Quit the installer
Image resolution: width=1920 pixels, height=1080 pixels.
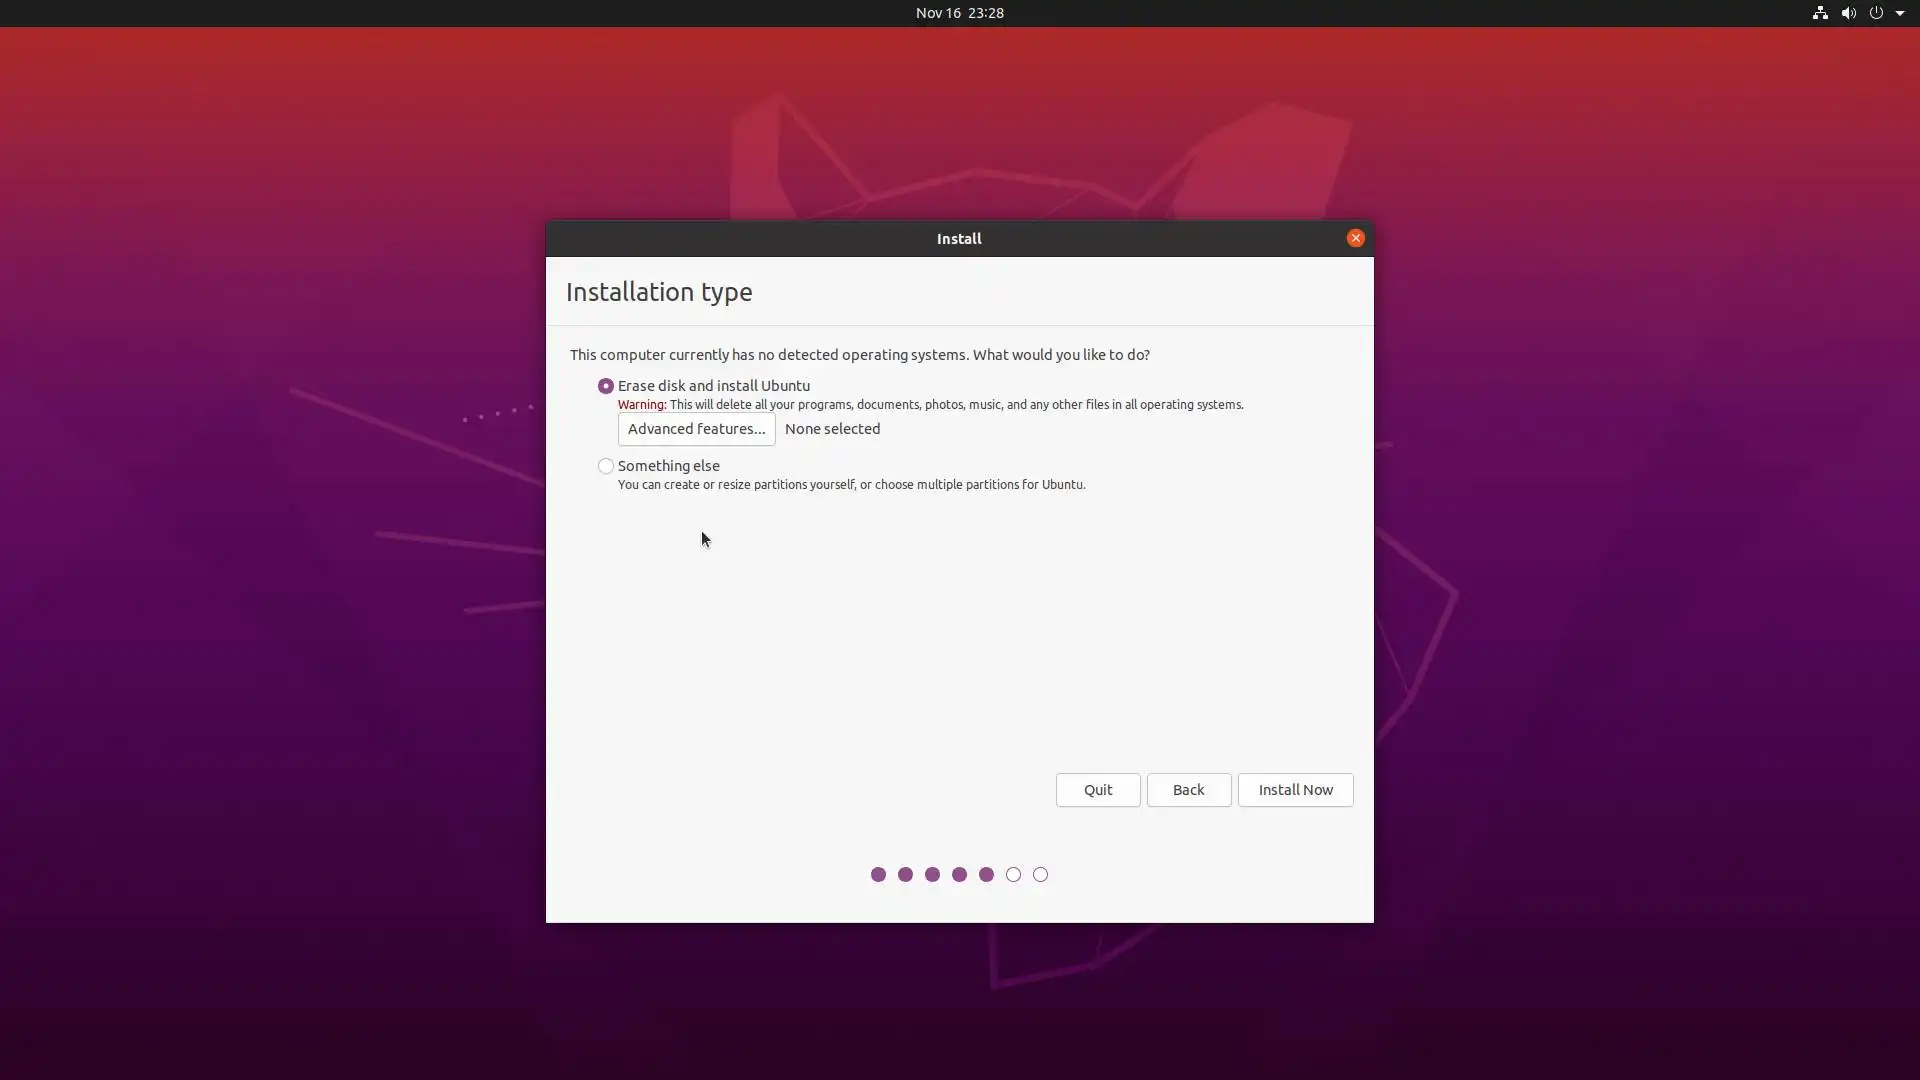[x=1097, y=790]
